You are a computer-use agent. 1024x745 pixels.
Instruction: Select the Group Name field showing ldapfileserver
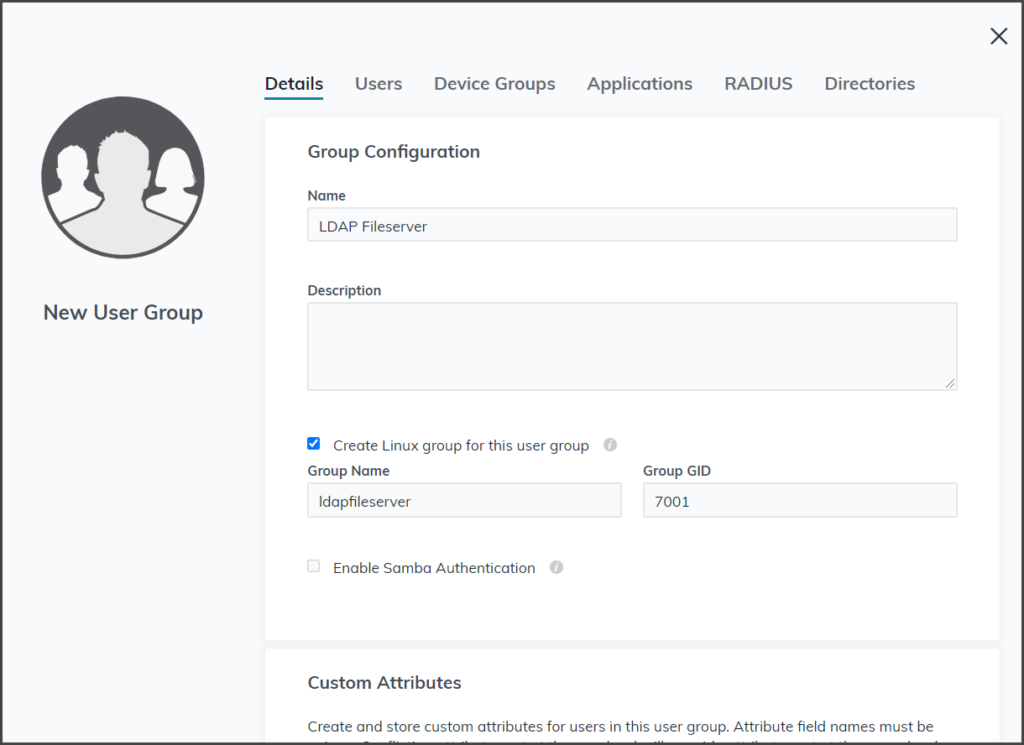point(464,500)
